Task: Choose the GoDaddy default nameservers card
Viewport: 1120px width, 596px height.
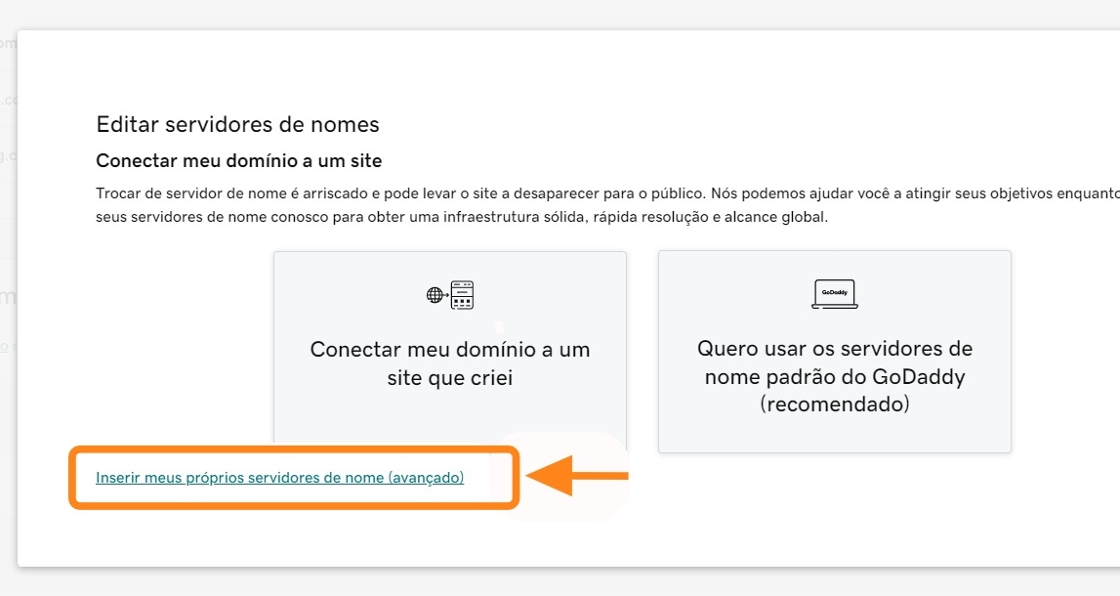Action: [x=834, y=350]
